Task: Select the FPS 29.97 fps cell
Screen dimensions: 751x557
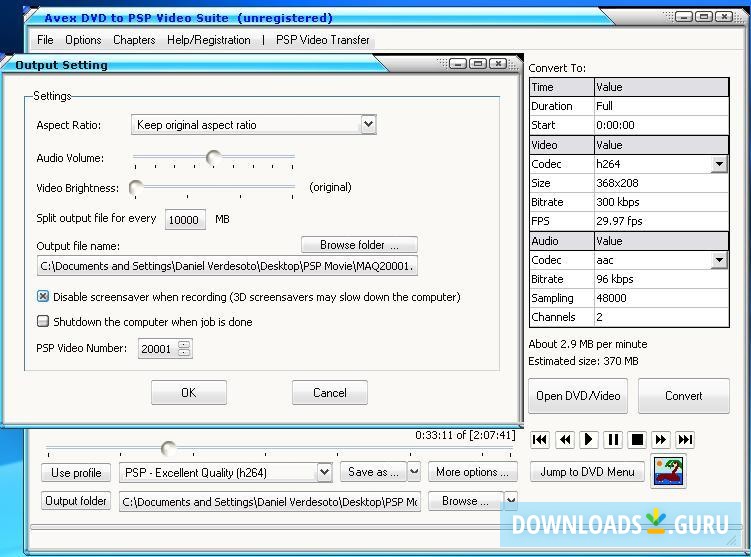Action: coord(661,221)
